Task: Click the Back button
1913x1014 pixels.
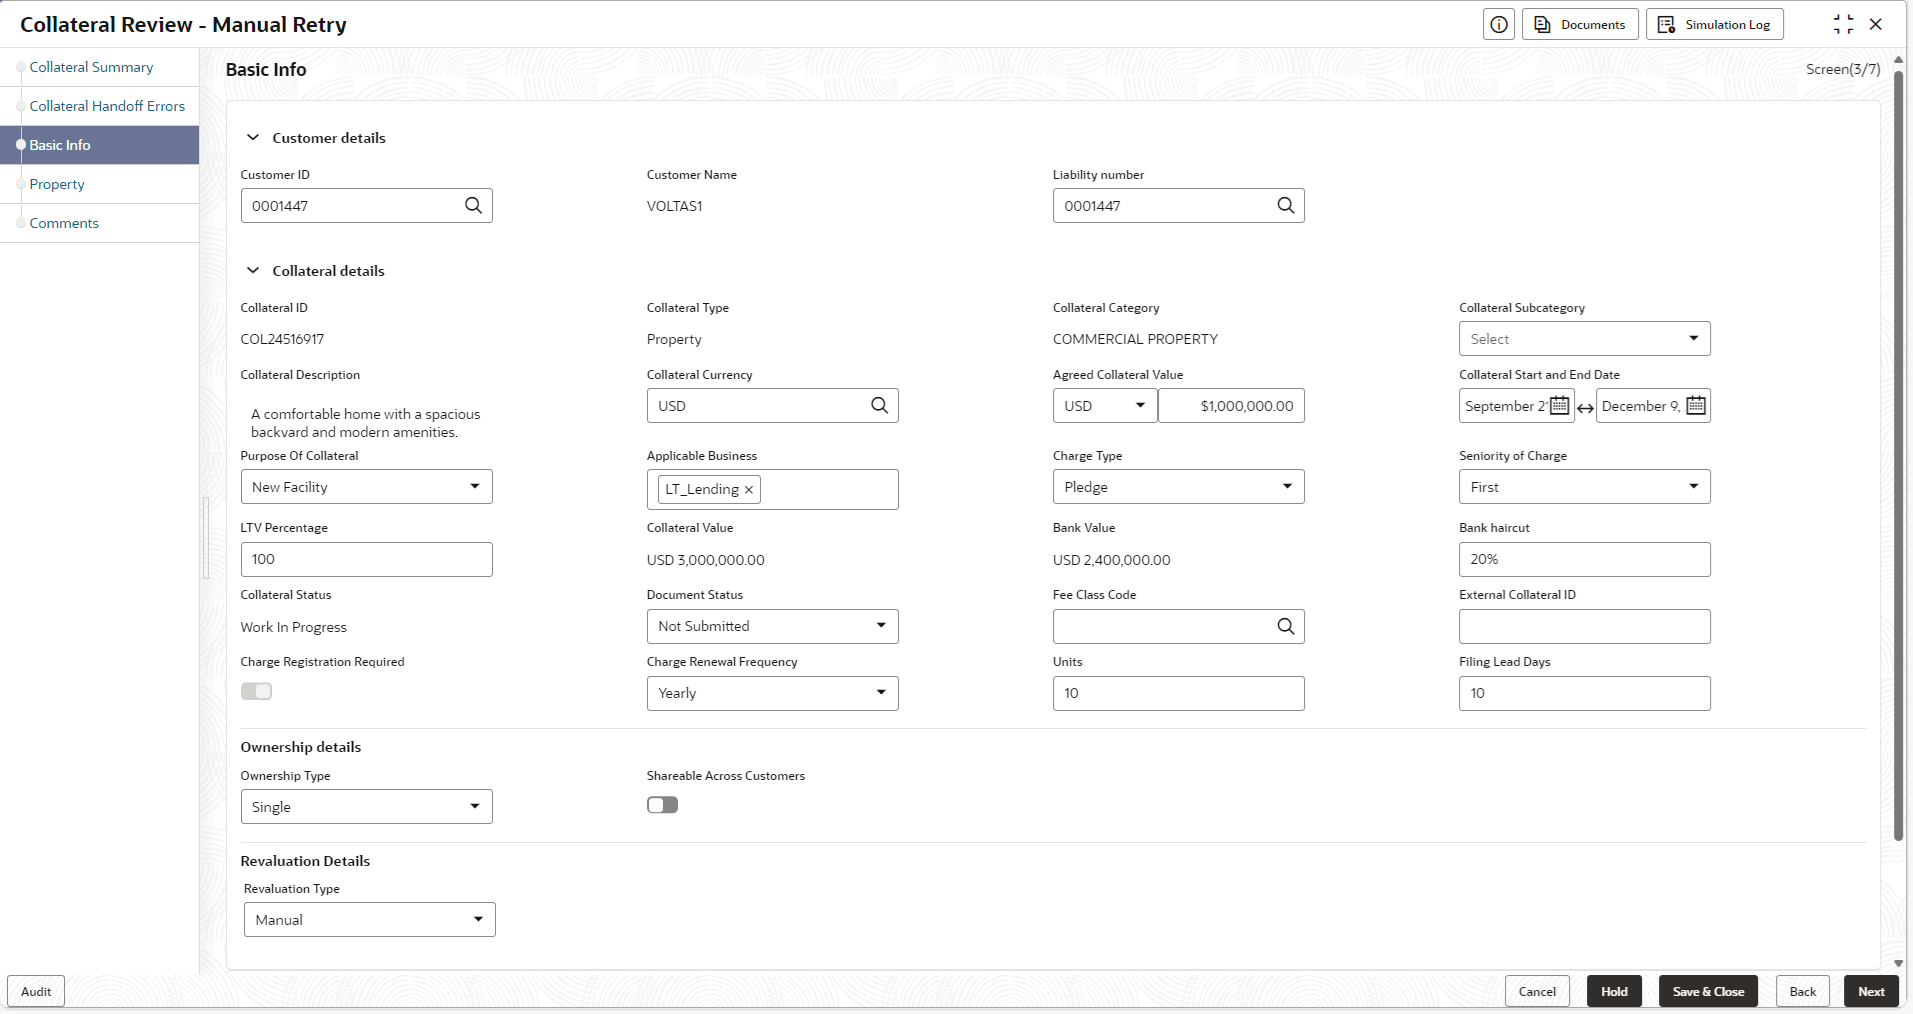Action: click(x=1803, y=991)
